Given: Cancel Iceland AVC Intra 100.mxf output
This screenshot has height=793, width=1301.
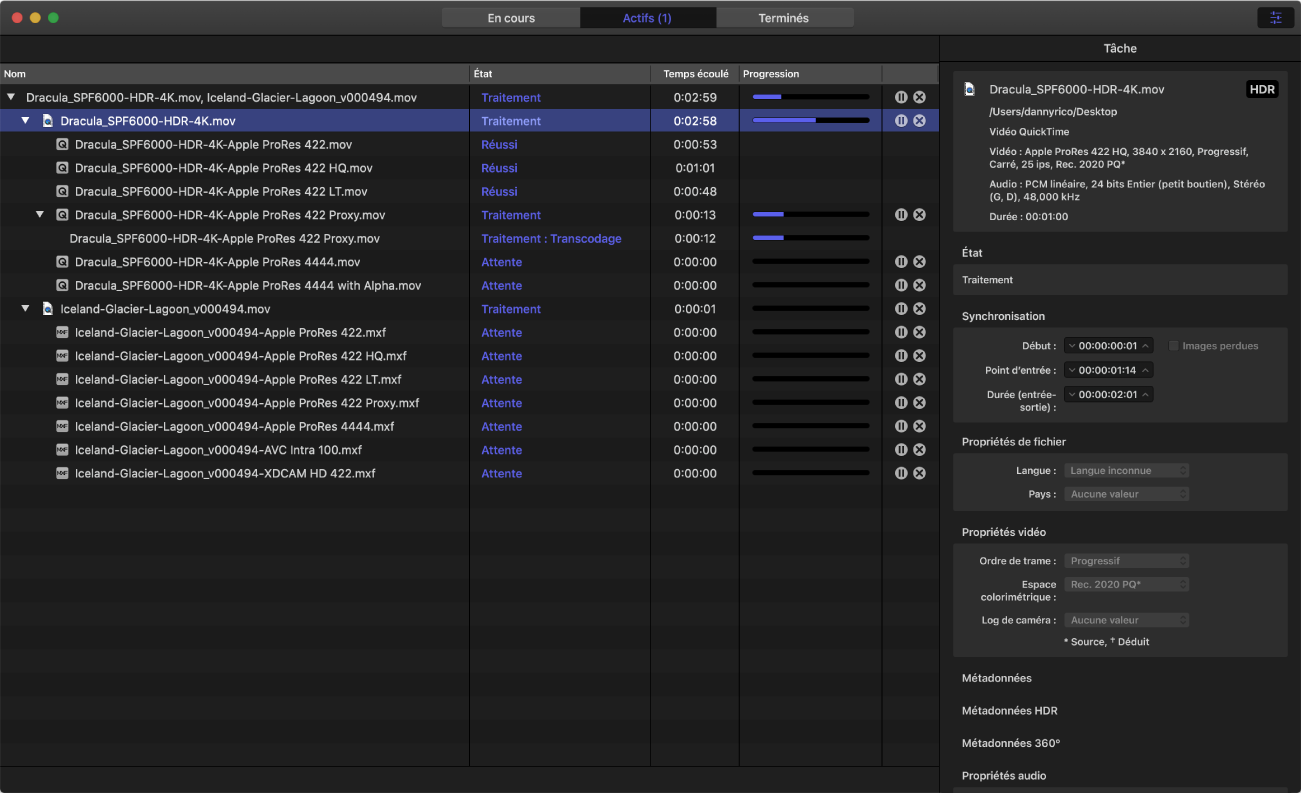Looking at the screenshot, I should 919,450.
